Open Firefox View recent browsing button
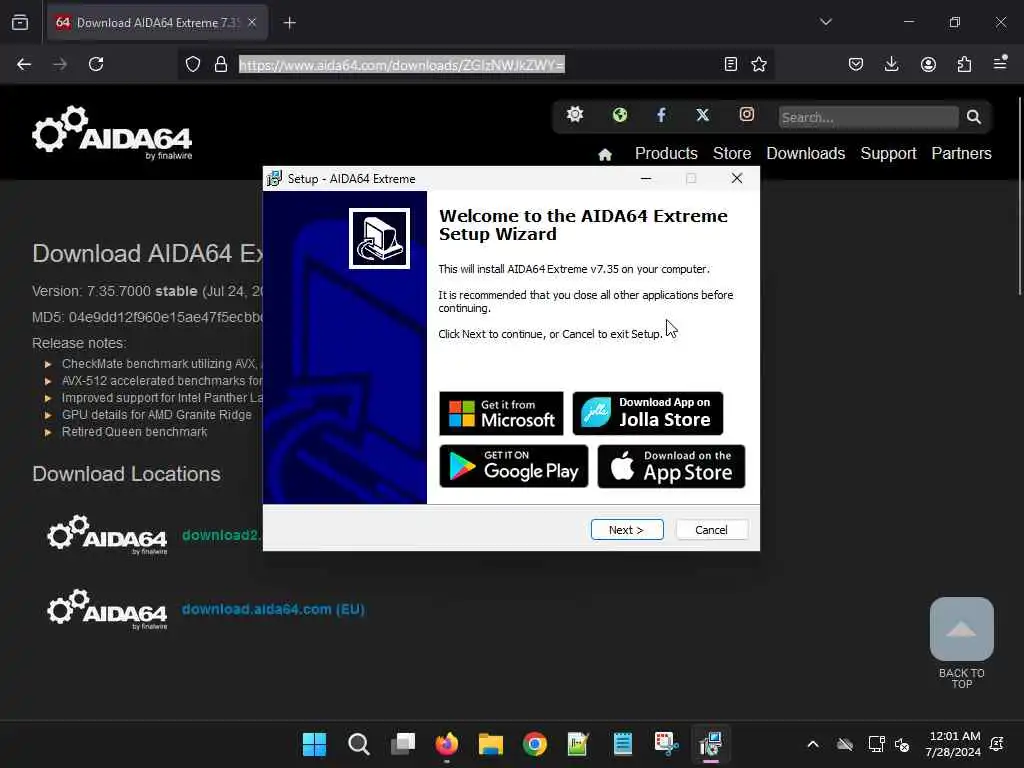The image size is (1024, 768). pyautogui.click(x=20, y=22)
